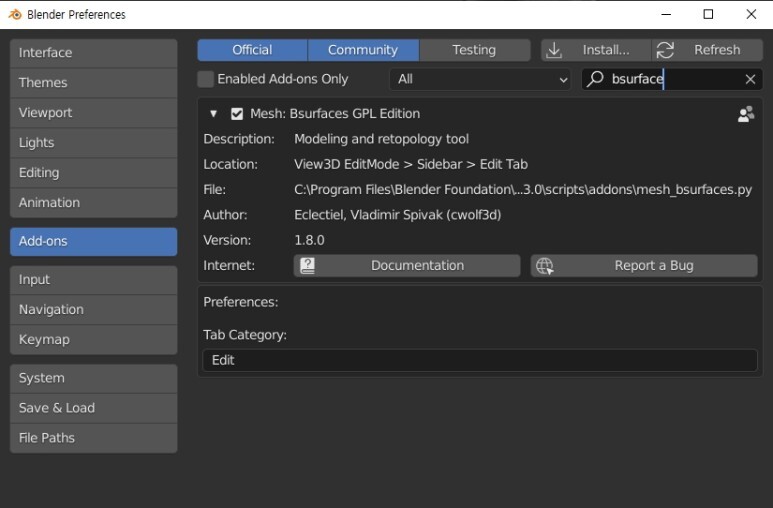773x508 pixels.
Task: Disable the Bsurfaces GPL Edition add-on checkbox
Action: [237, 114]
